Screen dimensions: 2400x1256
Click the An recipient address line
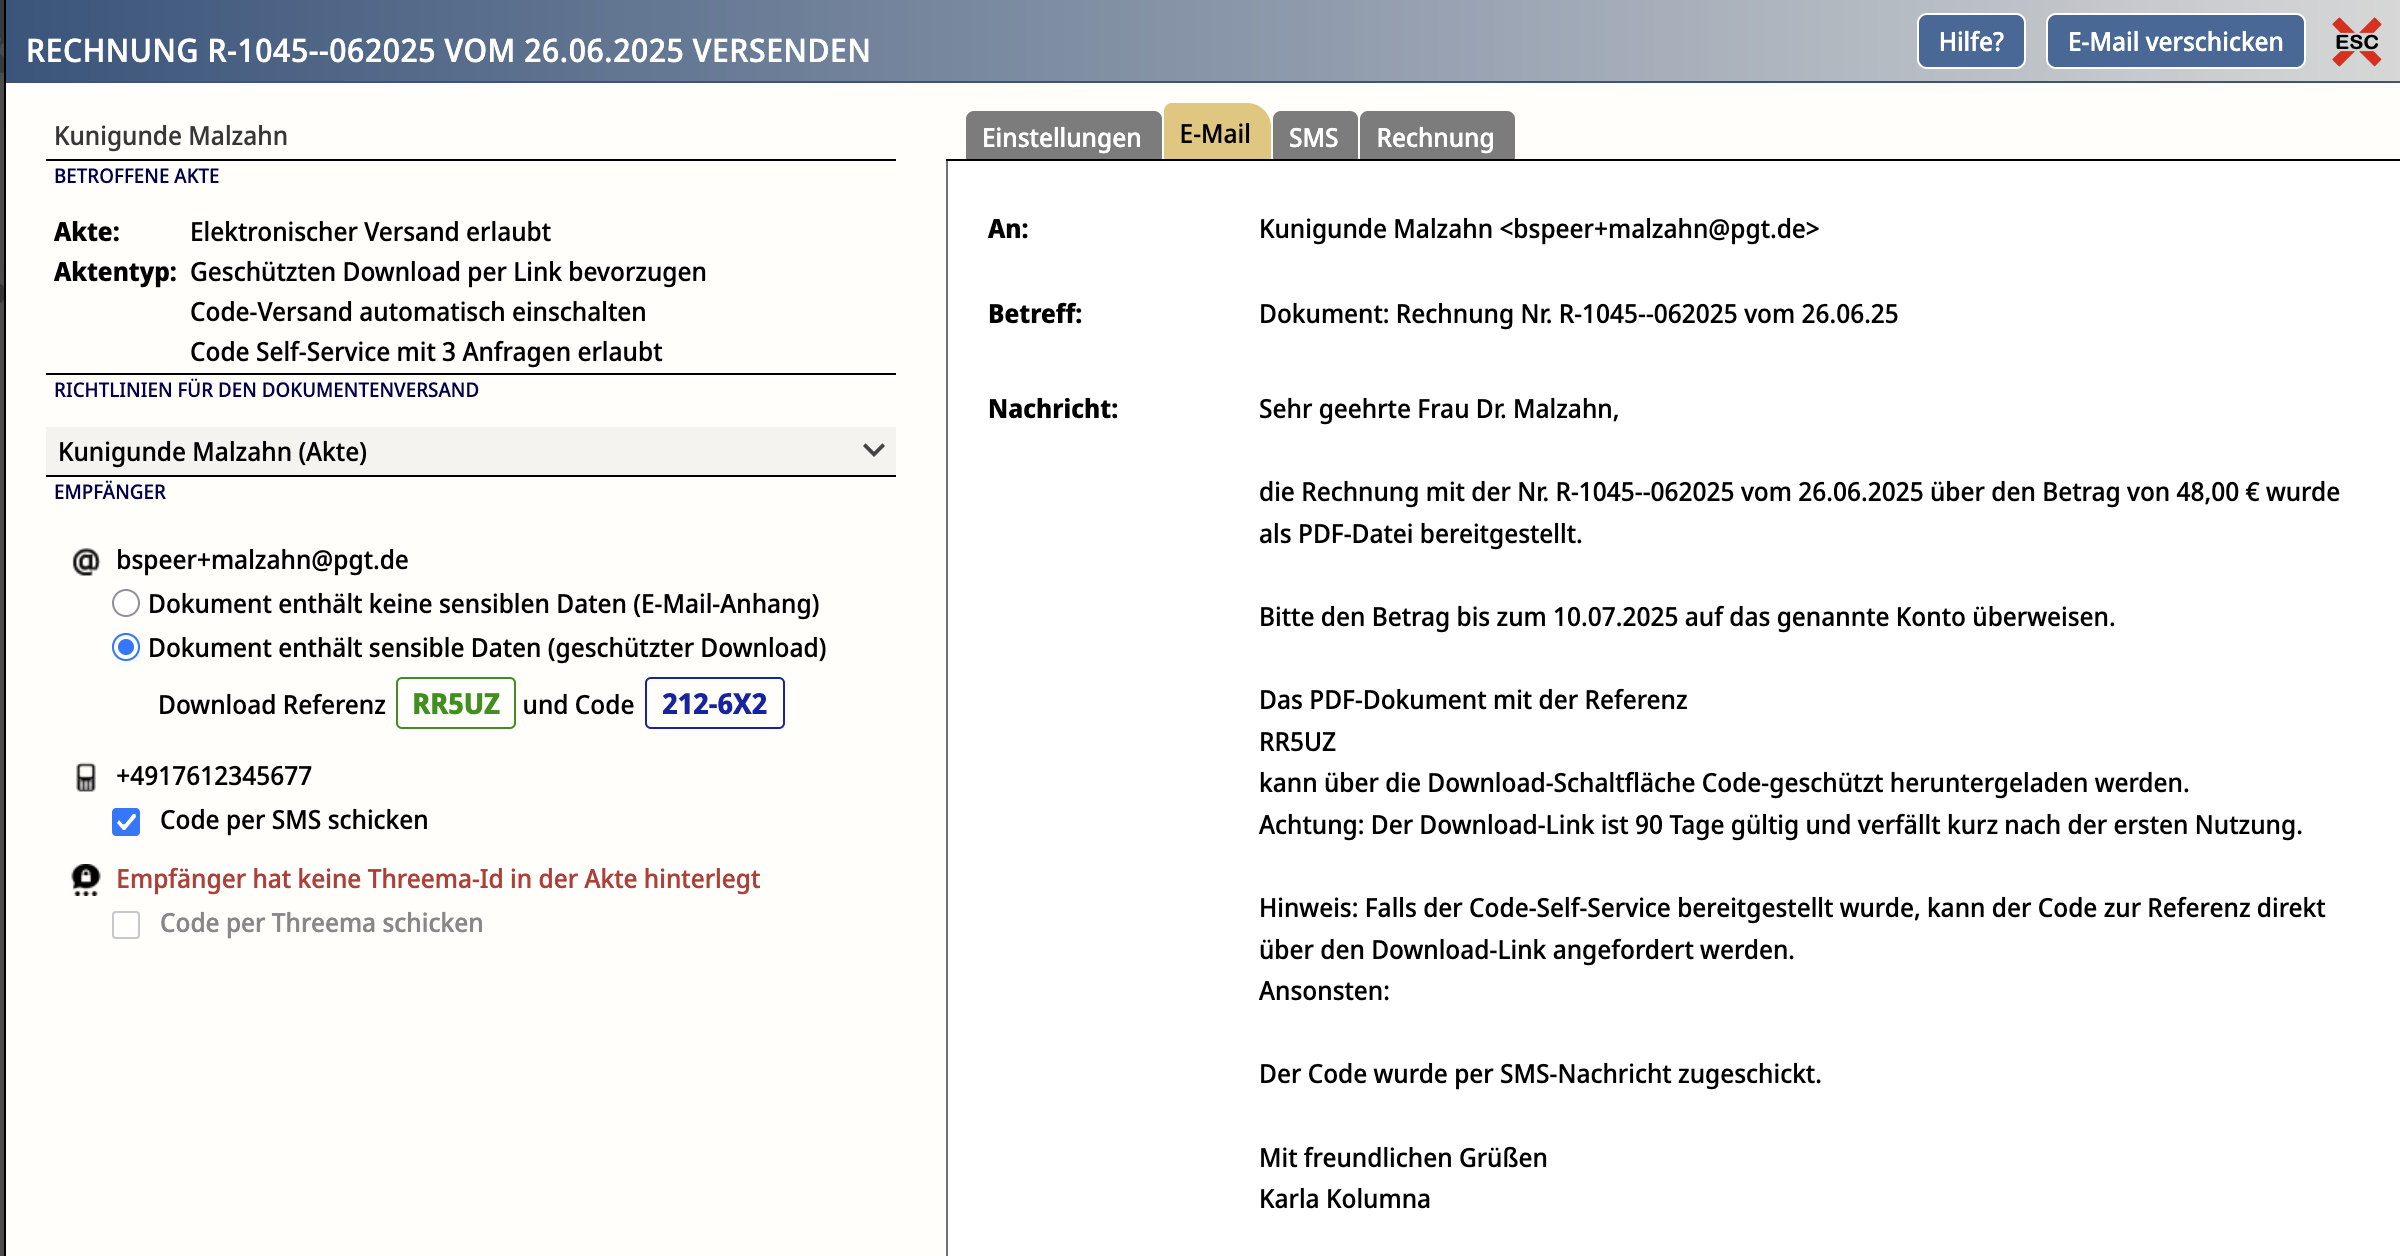(x=1539, y=229)
